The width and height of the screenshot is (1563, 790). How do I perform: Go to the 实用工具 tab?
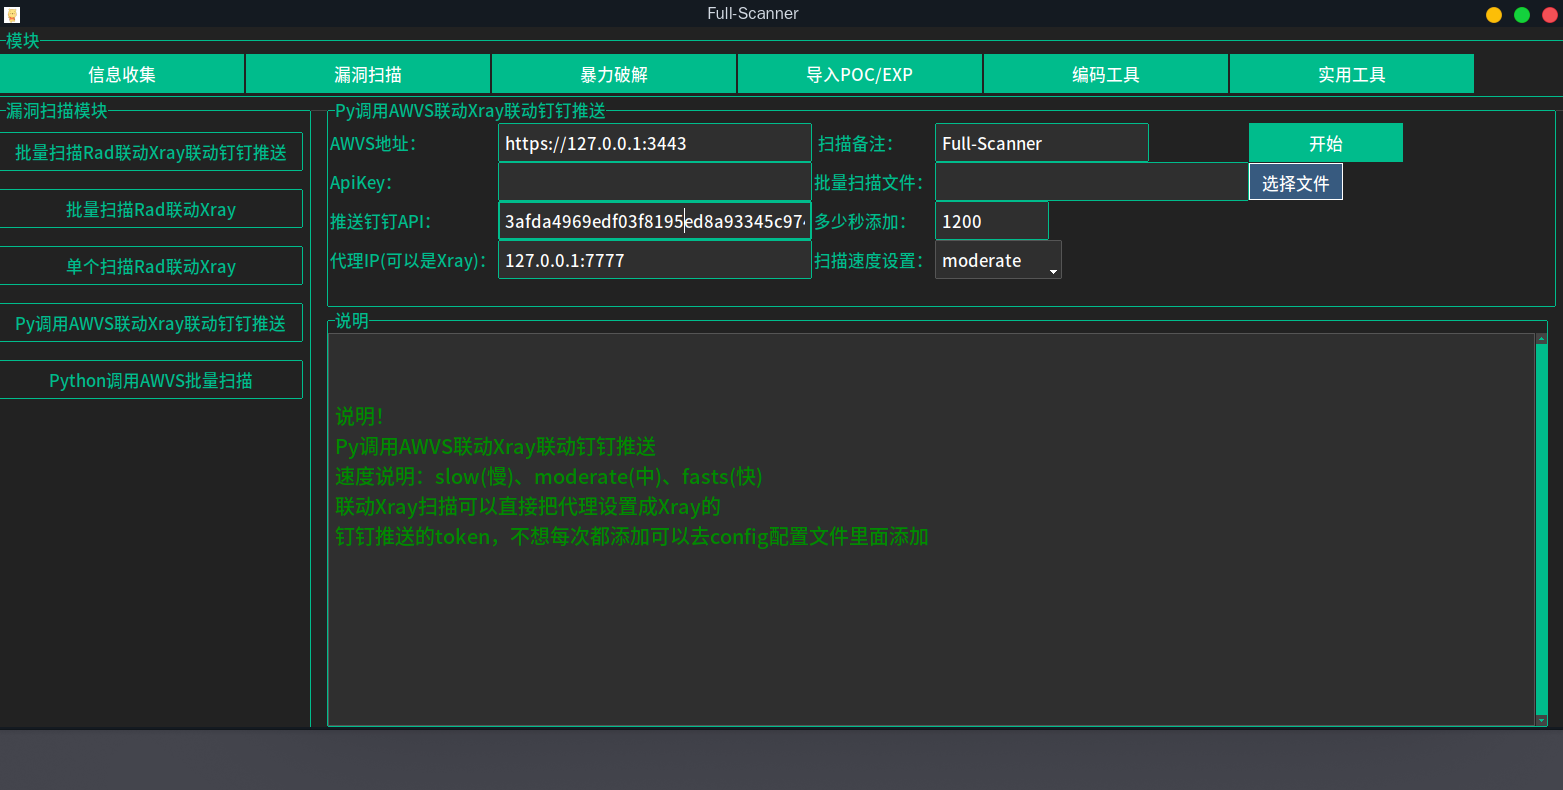click(1352, 75)
